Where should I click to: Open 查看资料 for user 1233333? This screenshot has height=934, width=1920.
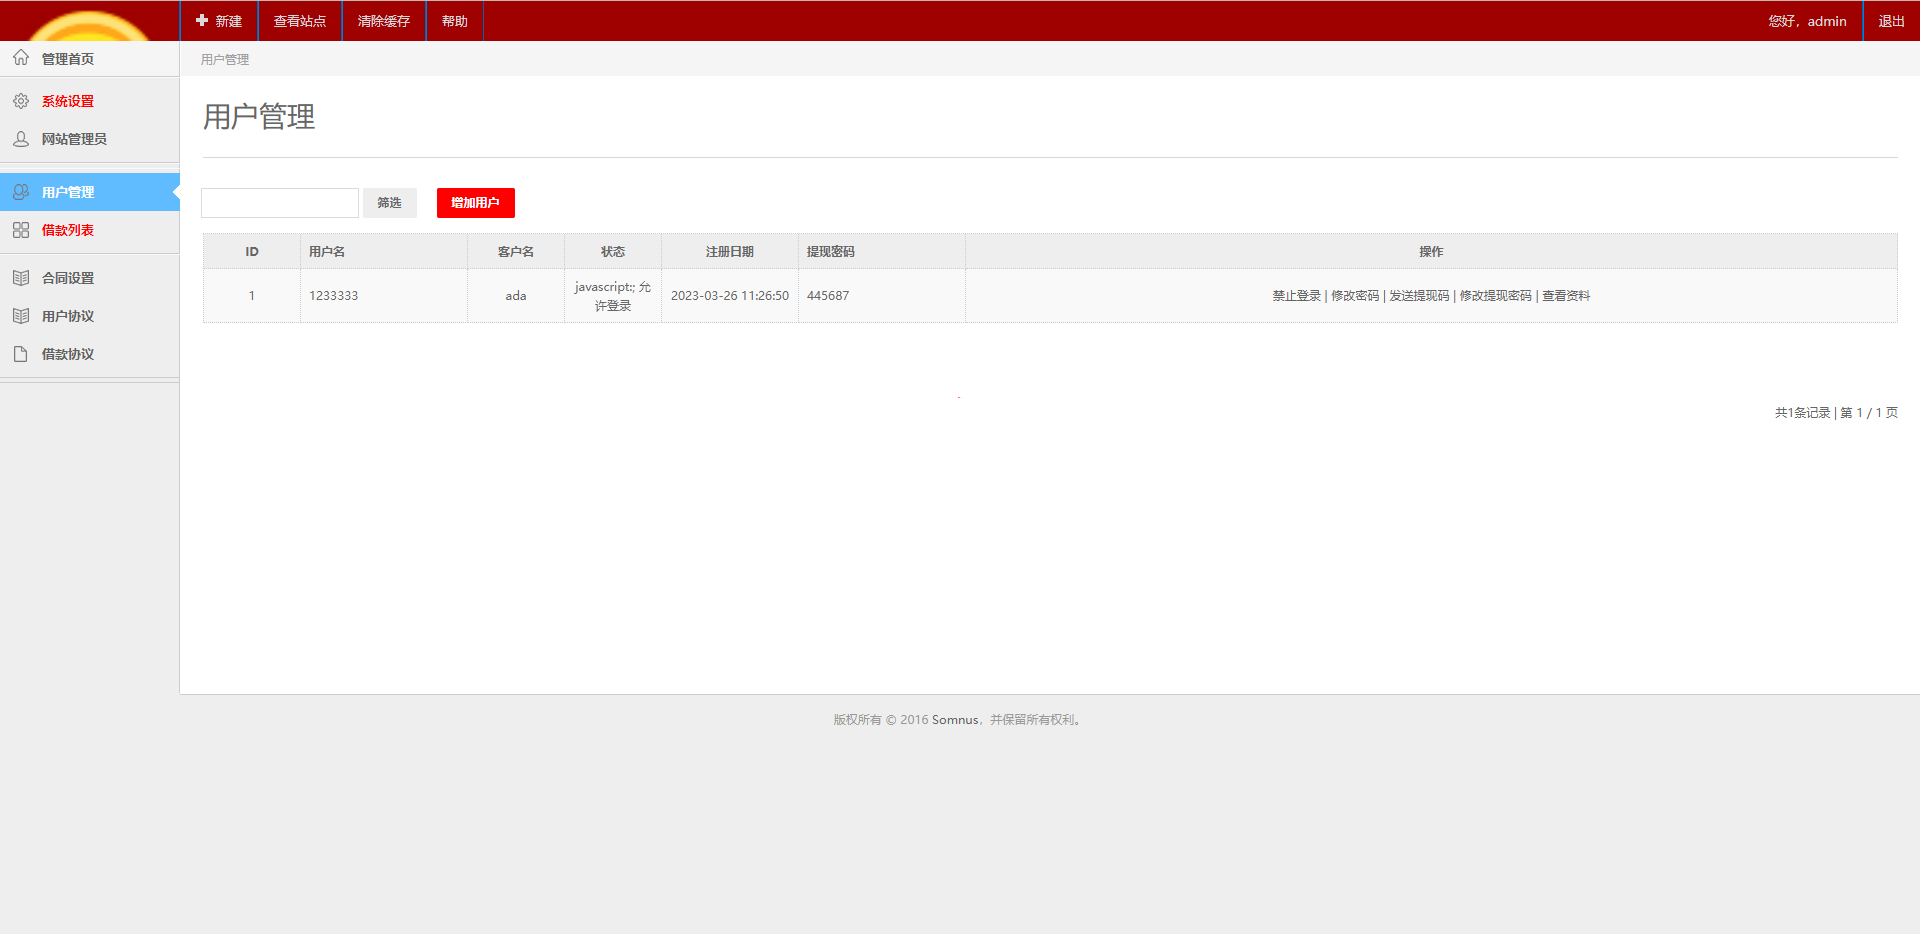click(x=1566, y=296)
